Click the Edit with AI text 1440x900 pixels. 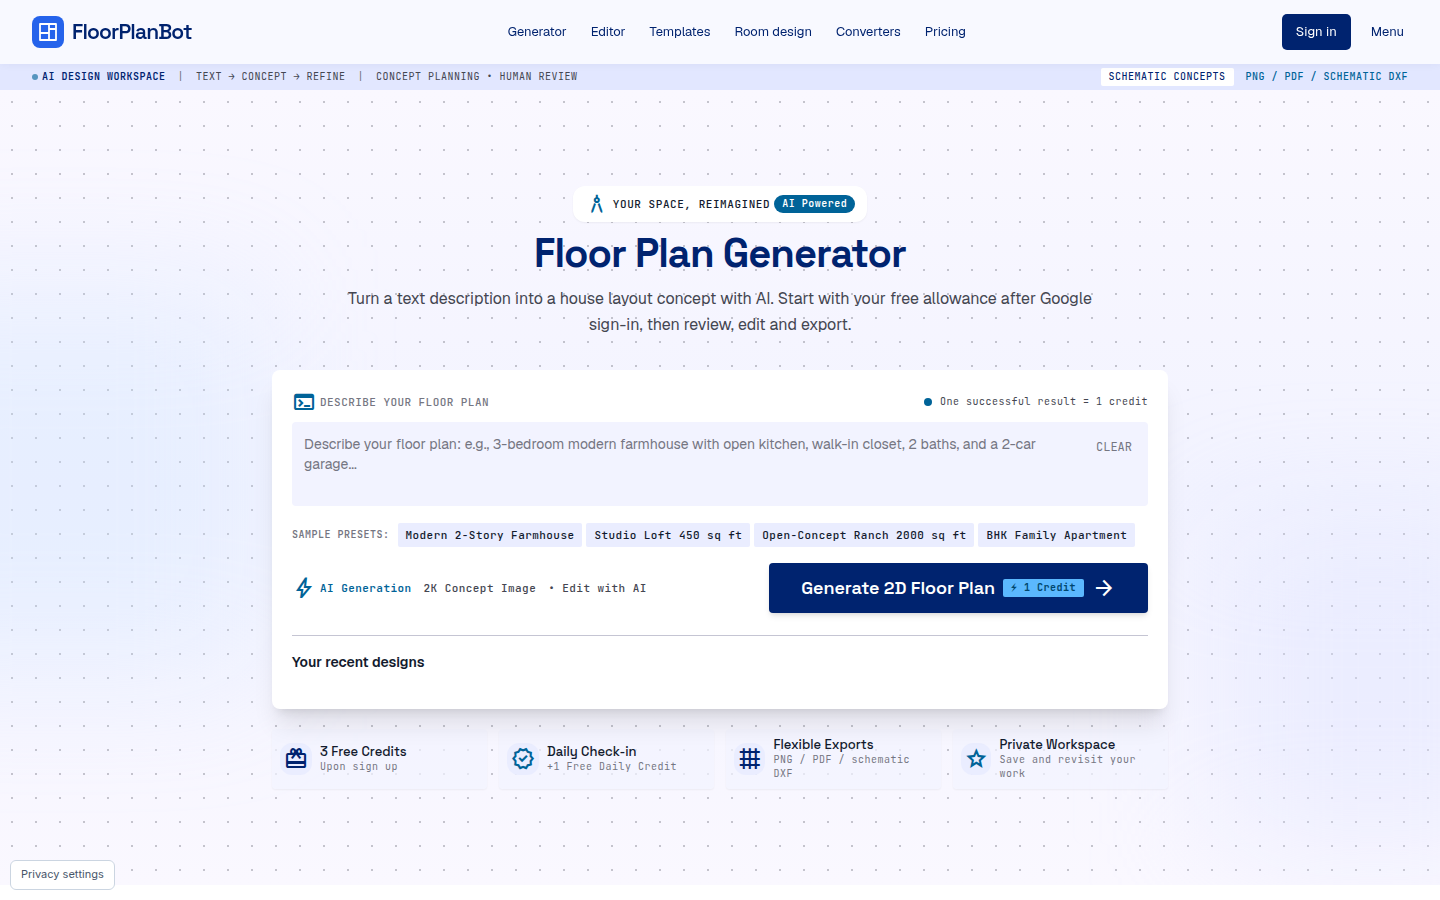[604, 589]
